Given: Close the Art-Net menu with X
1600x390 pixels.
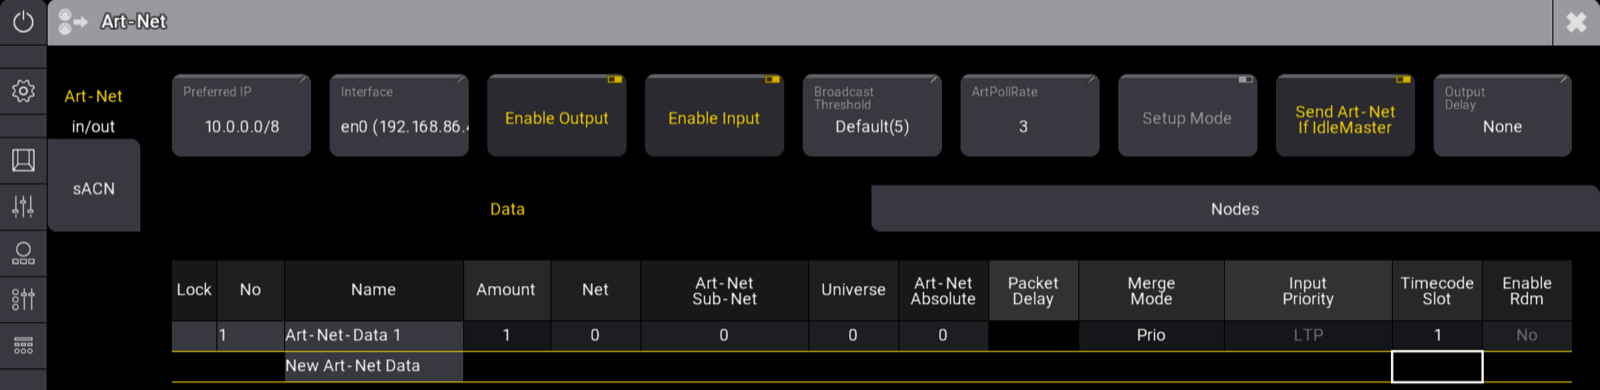Looking at the screenshot, I should point(1576,22).
